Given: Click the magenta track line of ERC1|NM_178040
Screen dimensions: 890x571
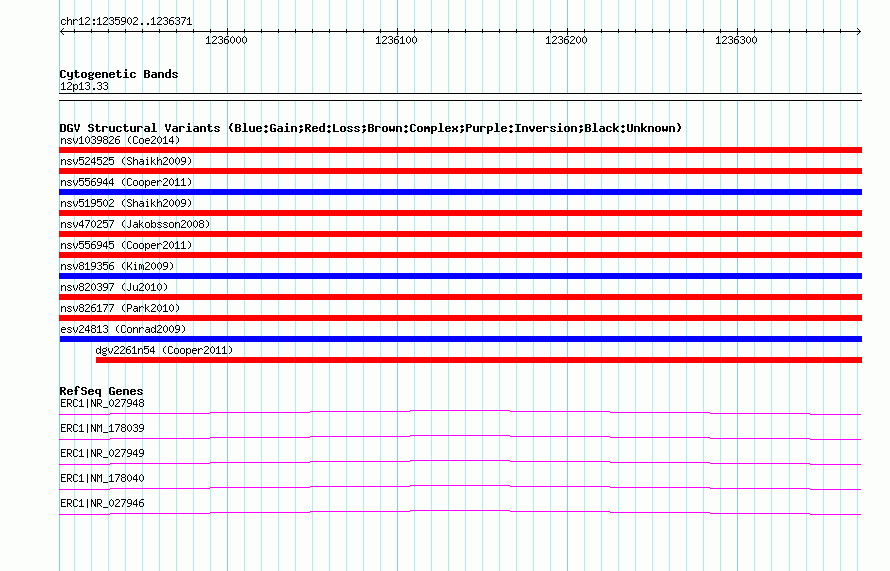Looking at the screenshot, I should (x=460, y=485).
